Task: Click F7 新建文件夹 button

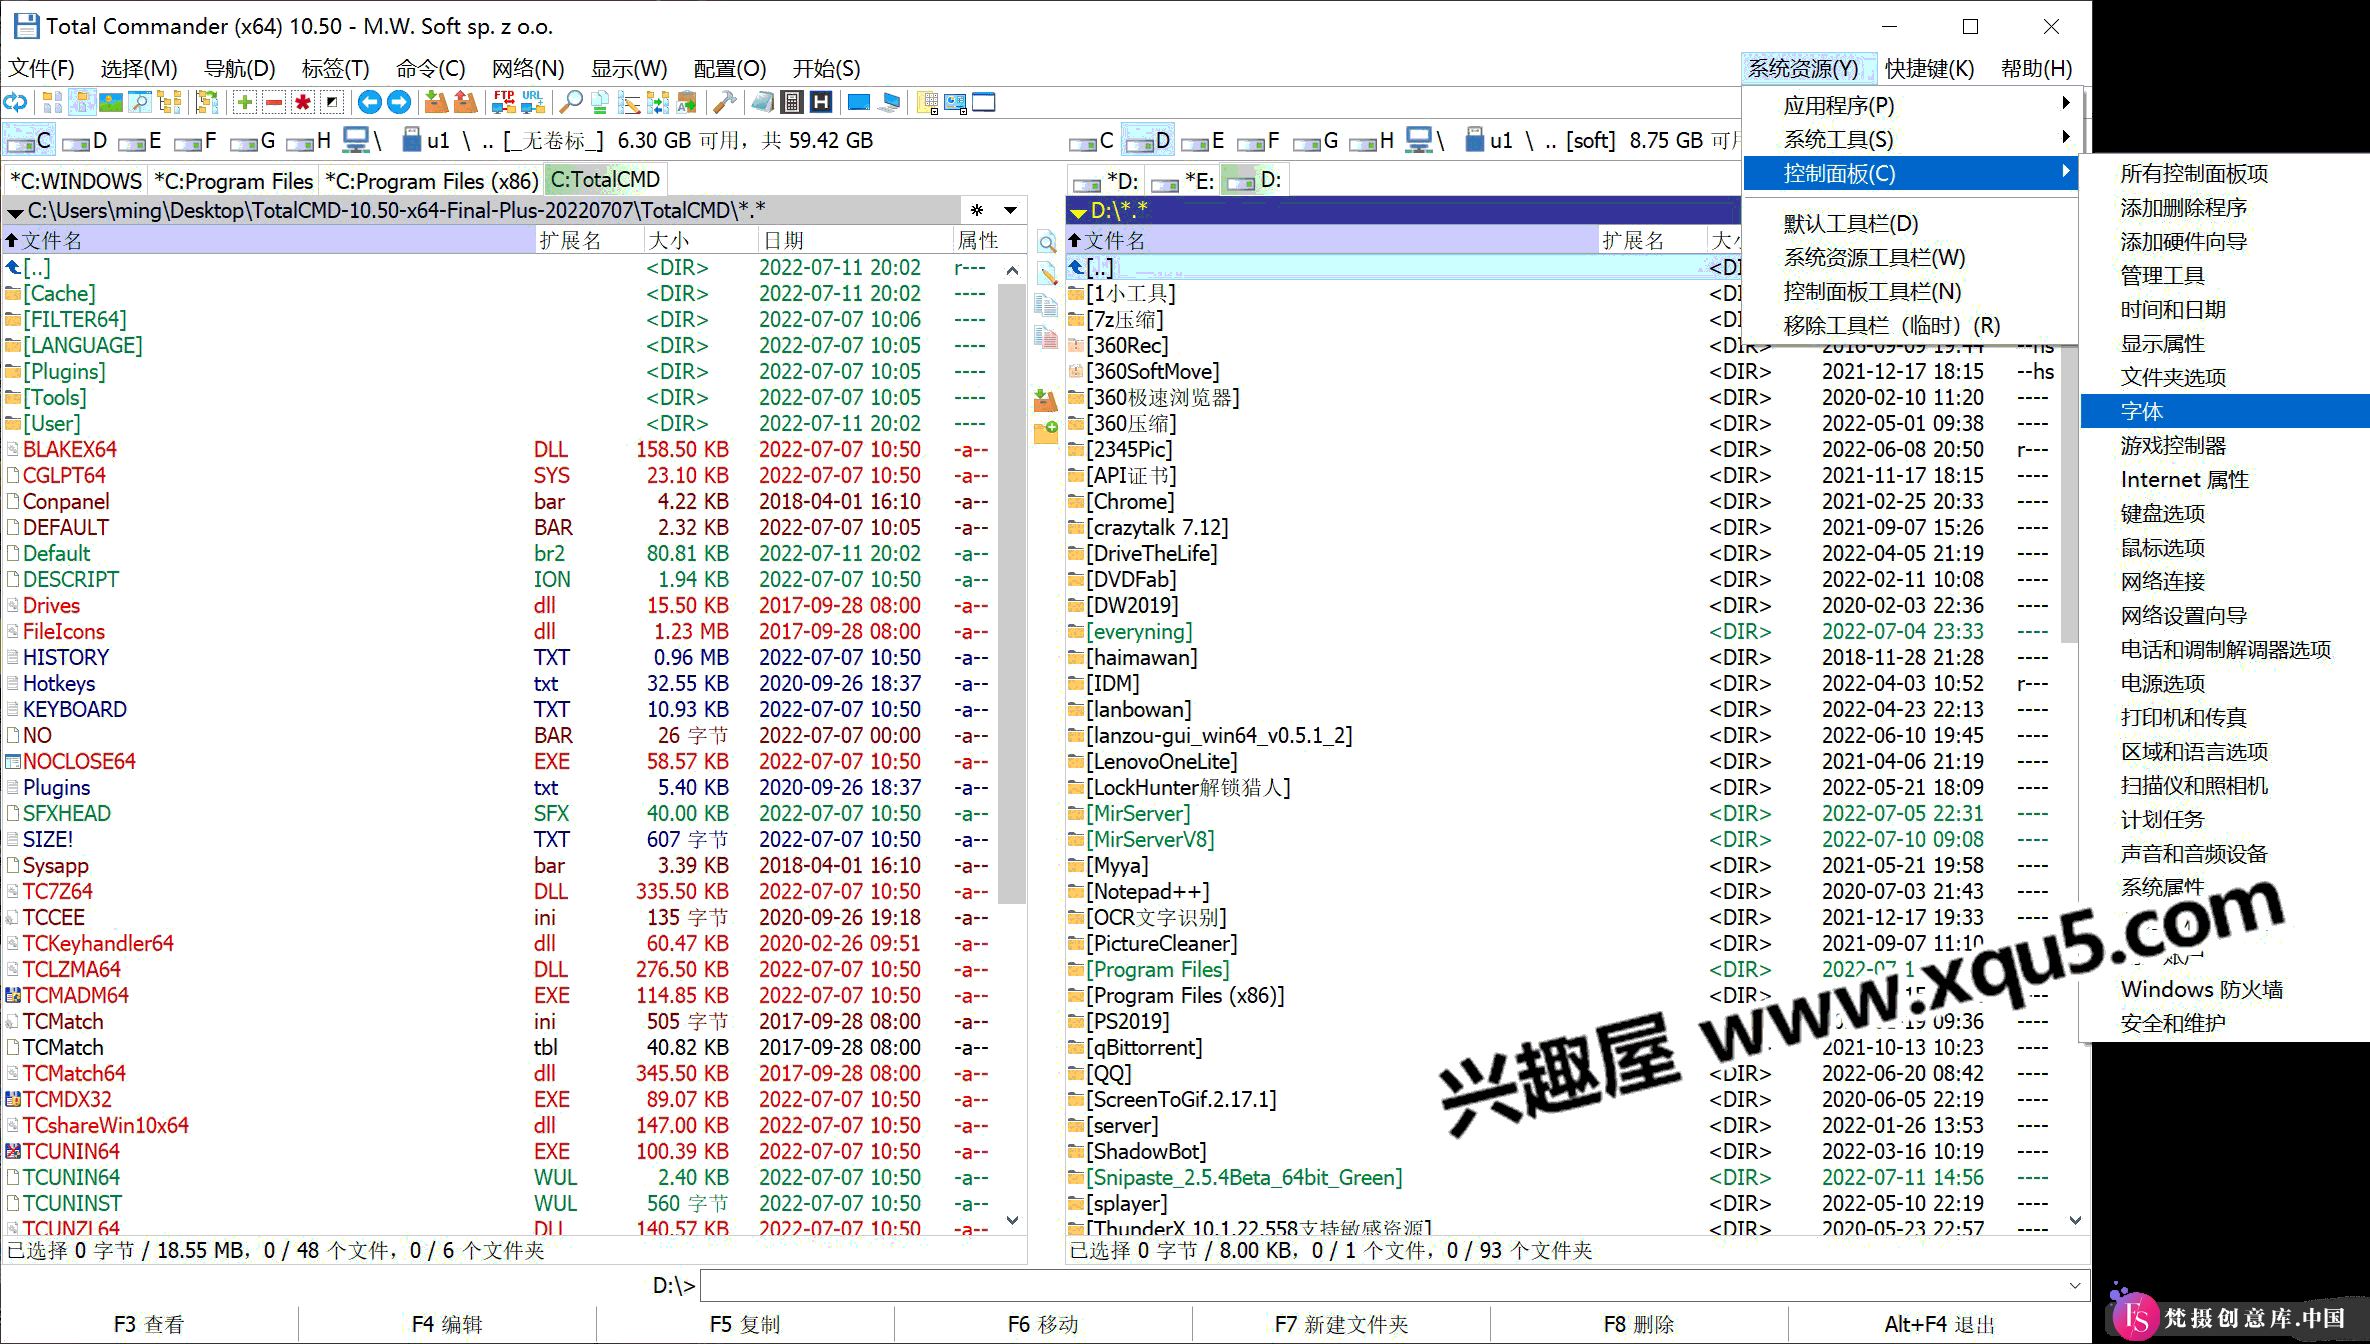Action: (1341, 1324)
